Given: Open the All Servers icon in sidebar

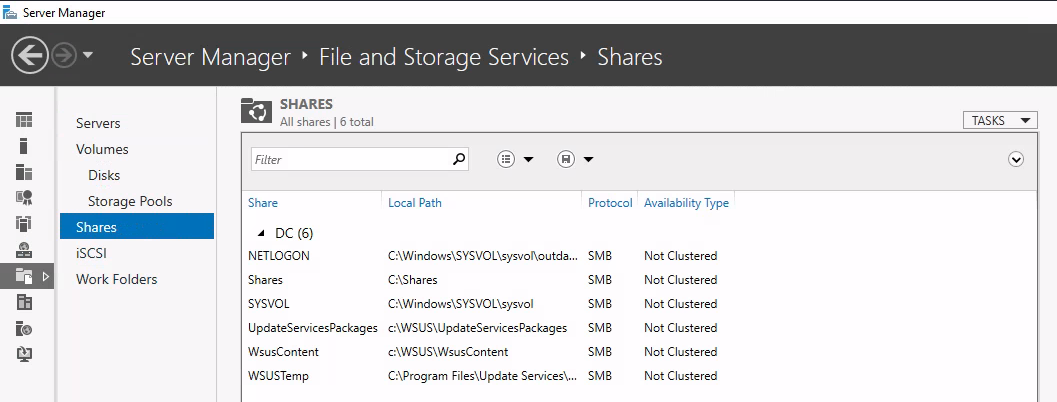Looking at the screenshot, I should [24, 172].
